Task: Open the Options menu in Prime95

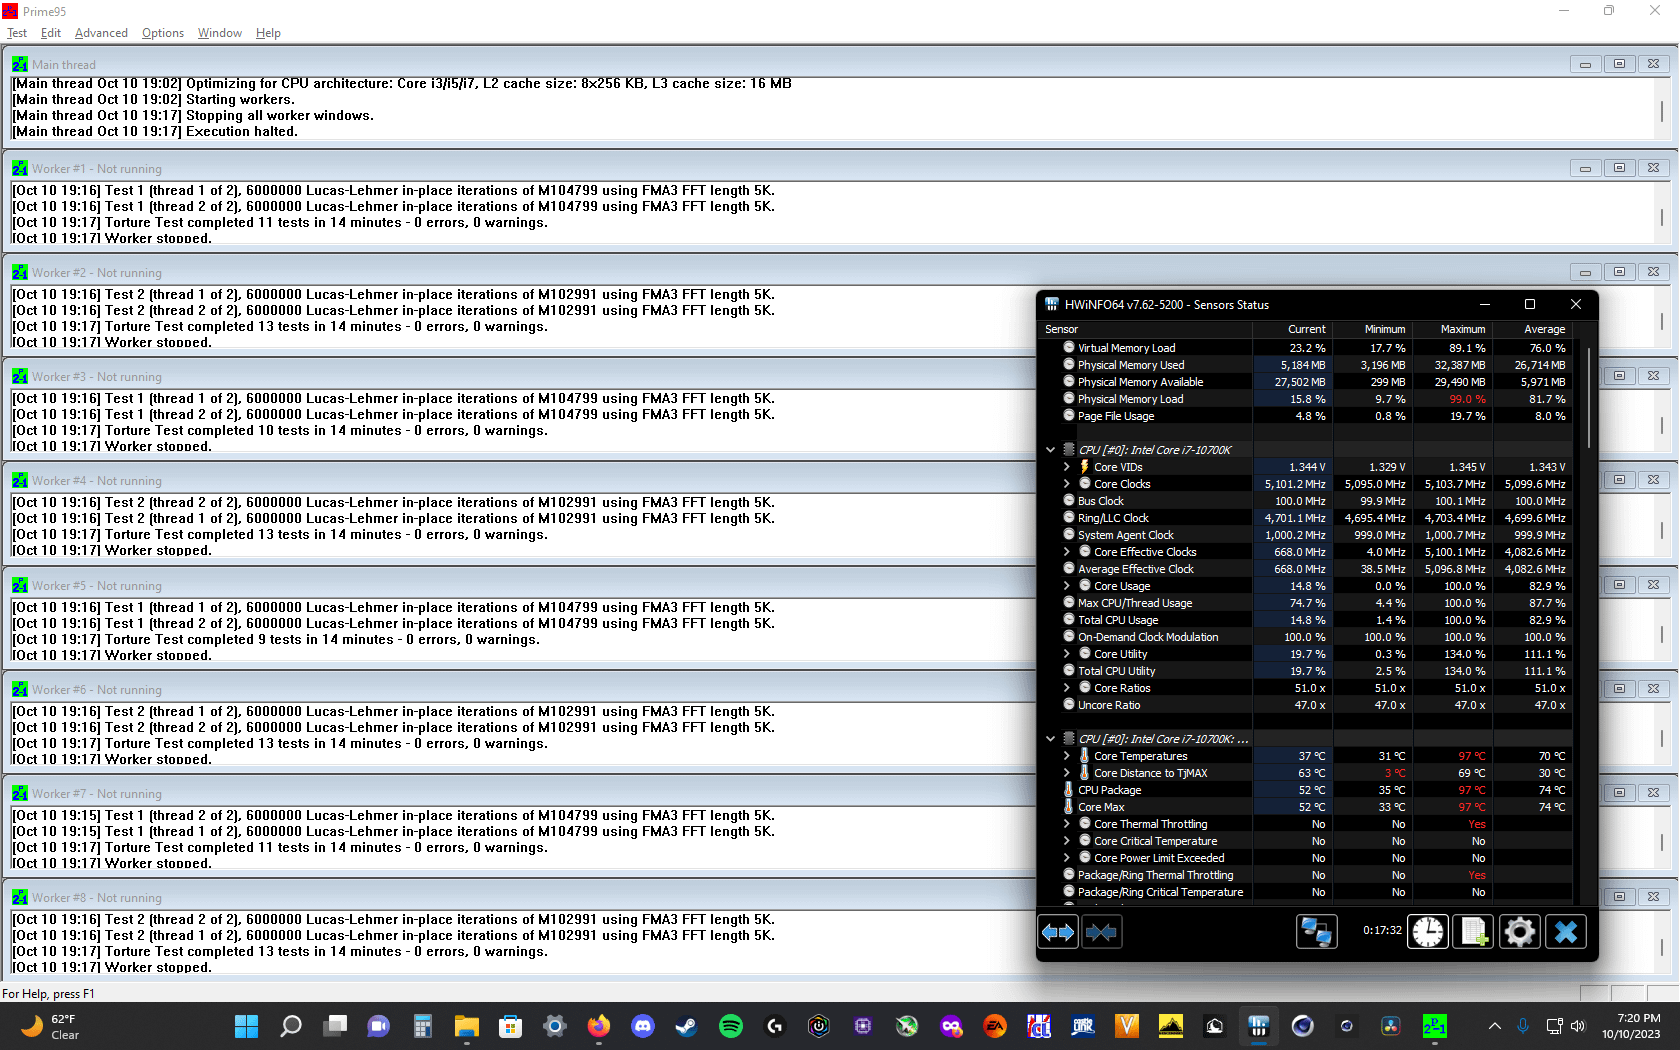Action: coord(163,33)
